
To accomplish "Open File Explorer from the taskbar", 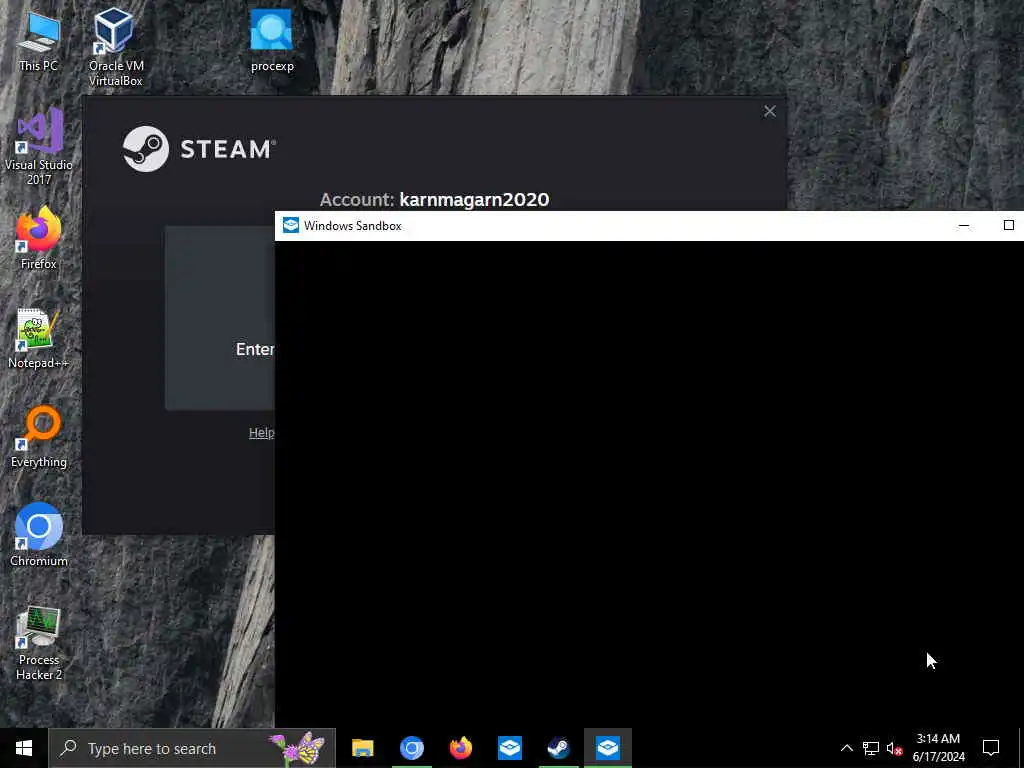I will click(x=362, y=748).
